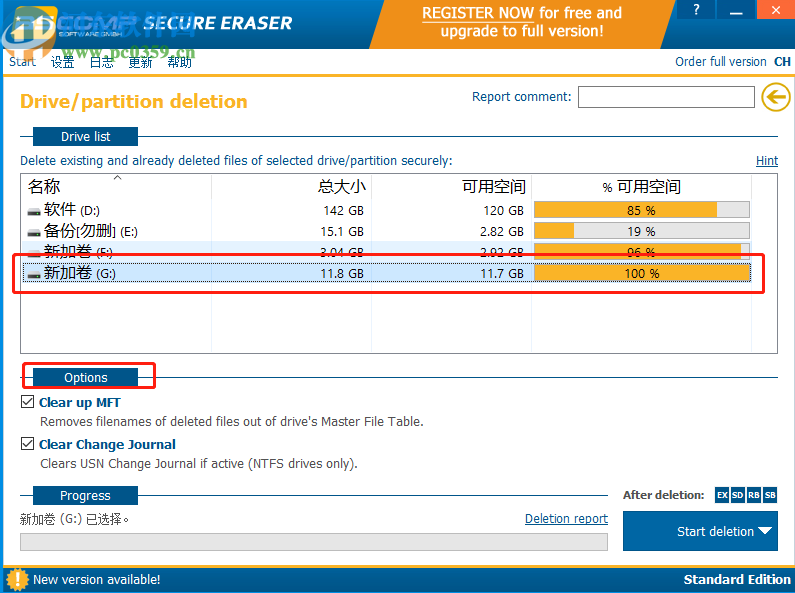795x593 pixels.
Task: Click the 19 % free space bar
Action: pyautogui.click(x=642, y=231)
